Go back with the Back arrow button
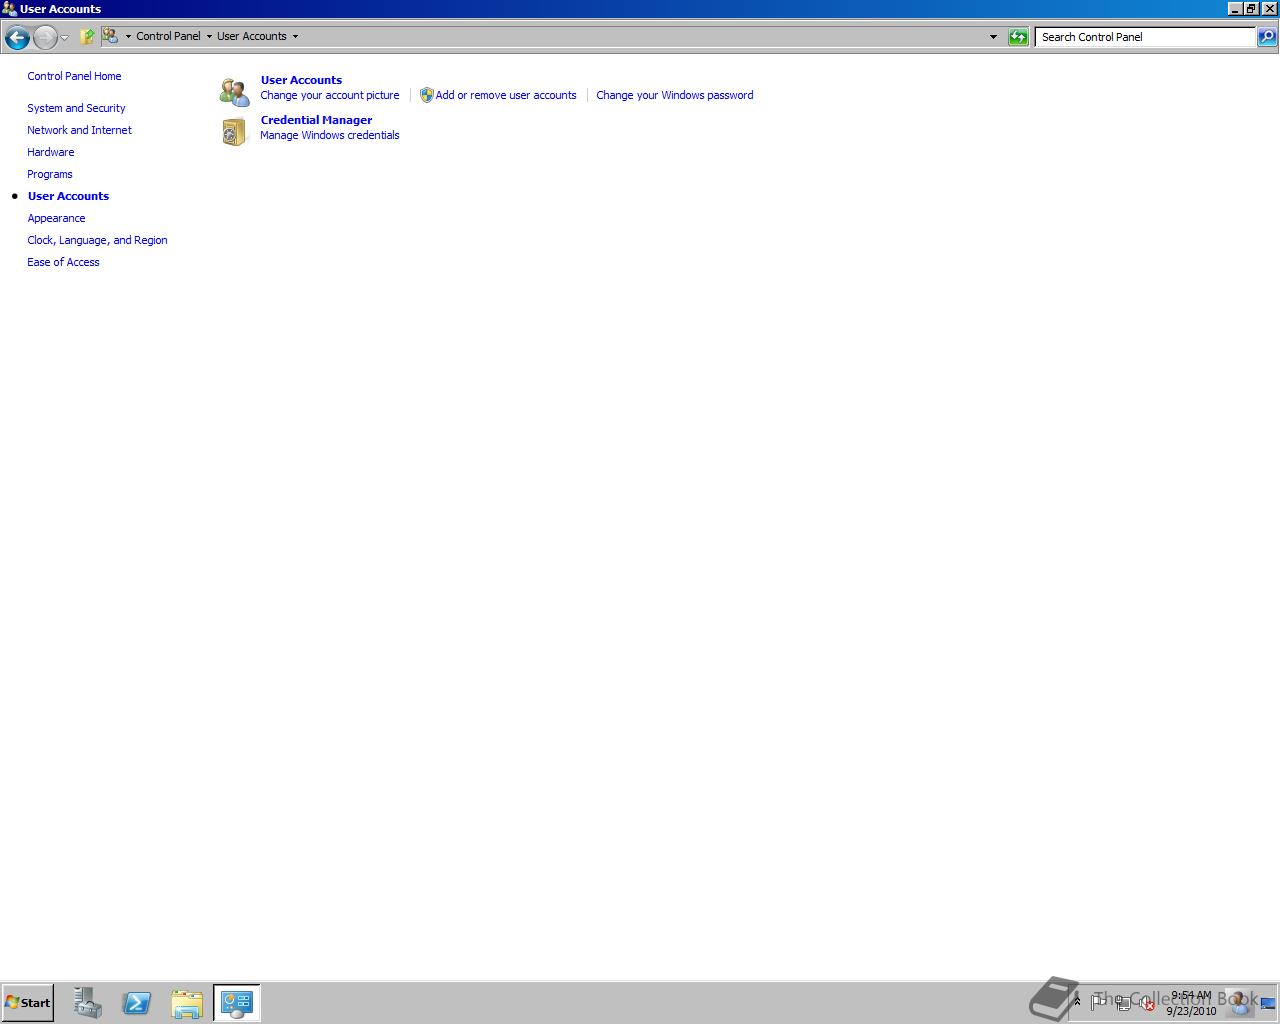 pyautogui.click(x=17, y=38)
